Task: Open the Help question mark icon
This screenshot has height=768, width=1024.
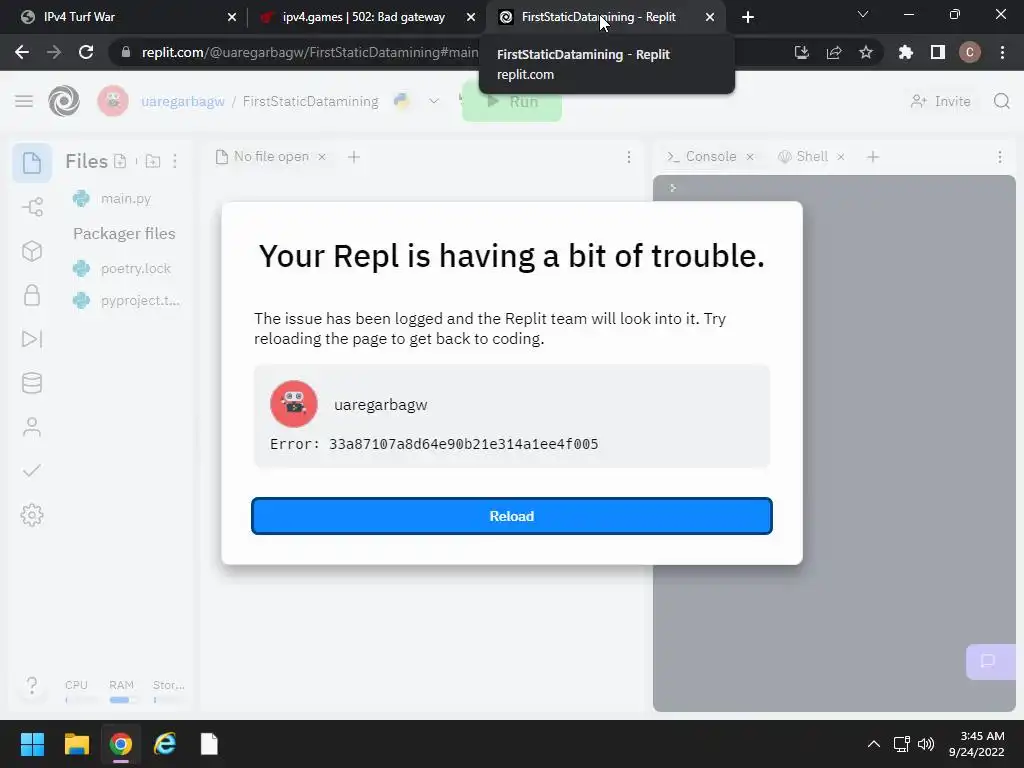Action: [32, 685]
